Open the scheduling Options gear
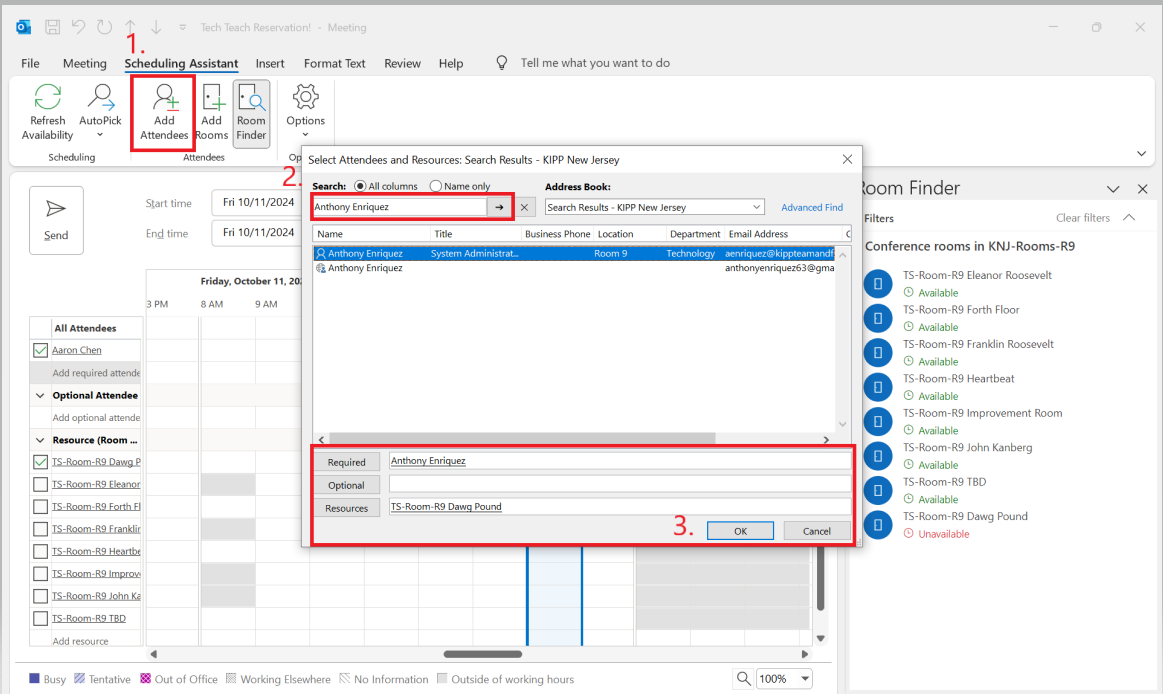This screenshot has height=694, width=1163. click(305, 98)
